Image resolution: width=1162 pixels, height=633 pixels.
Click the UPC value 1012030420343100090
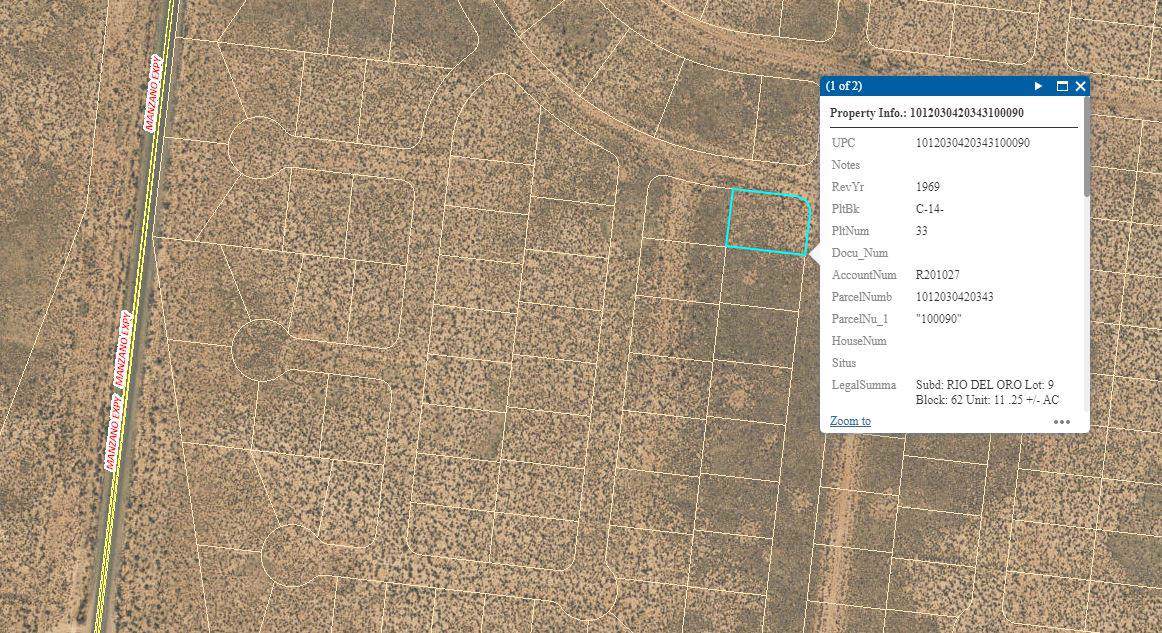pos(972,143)
